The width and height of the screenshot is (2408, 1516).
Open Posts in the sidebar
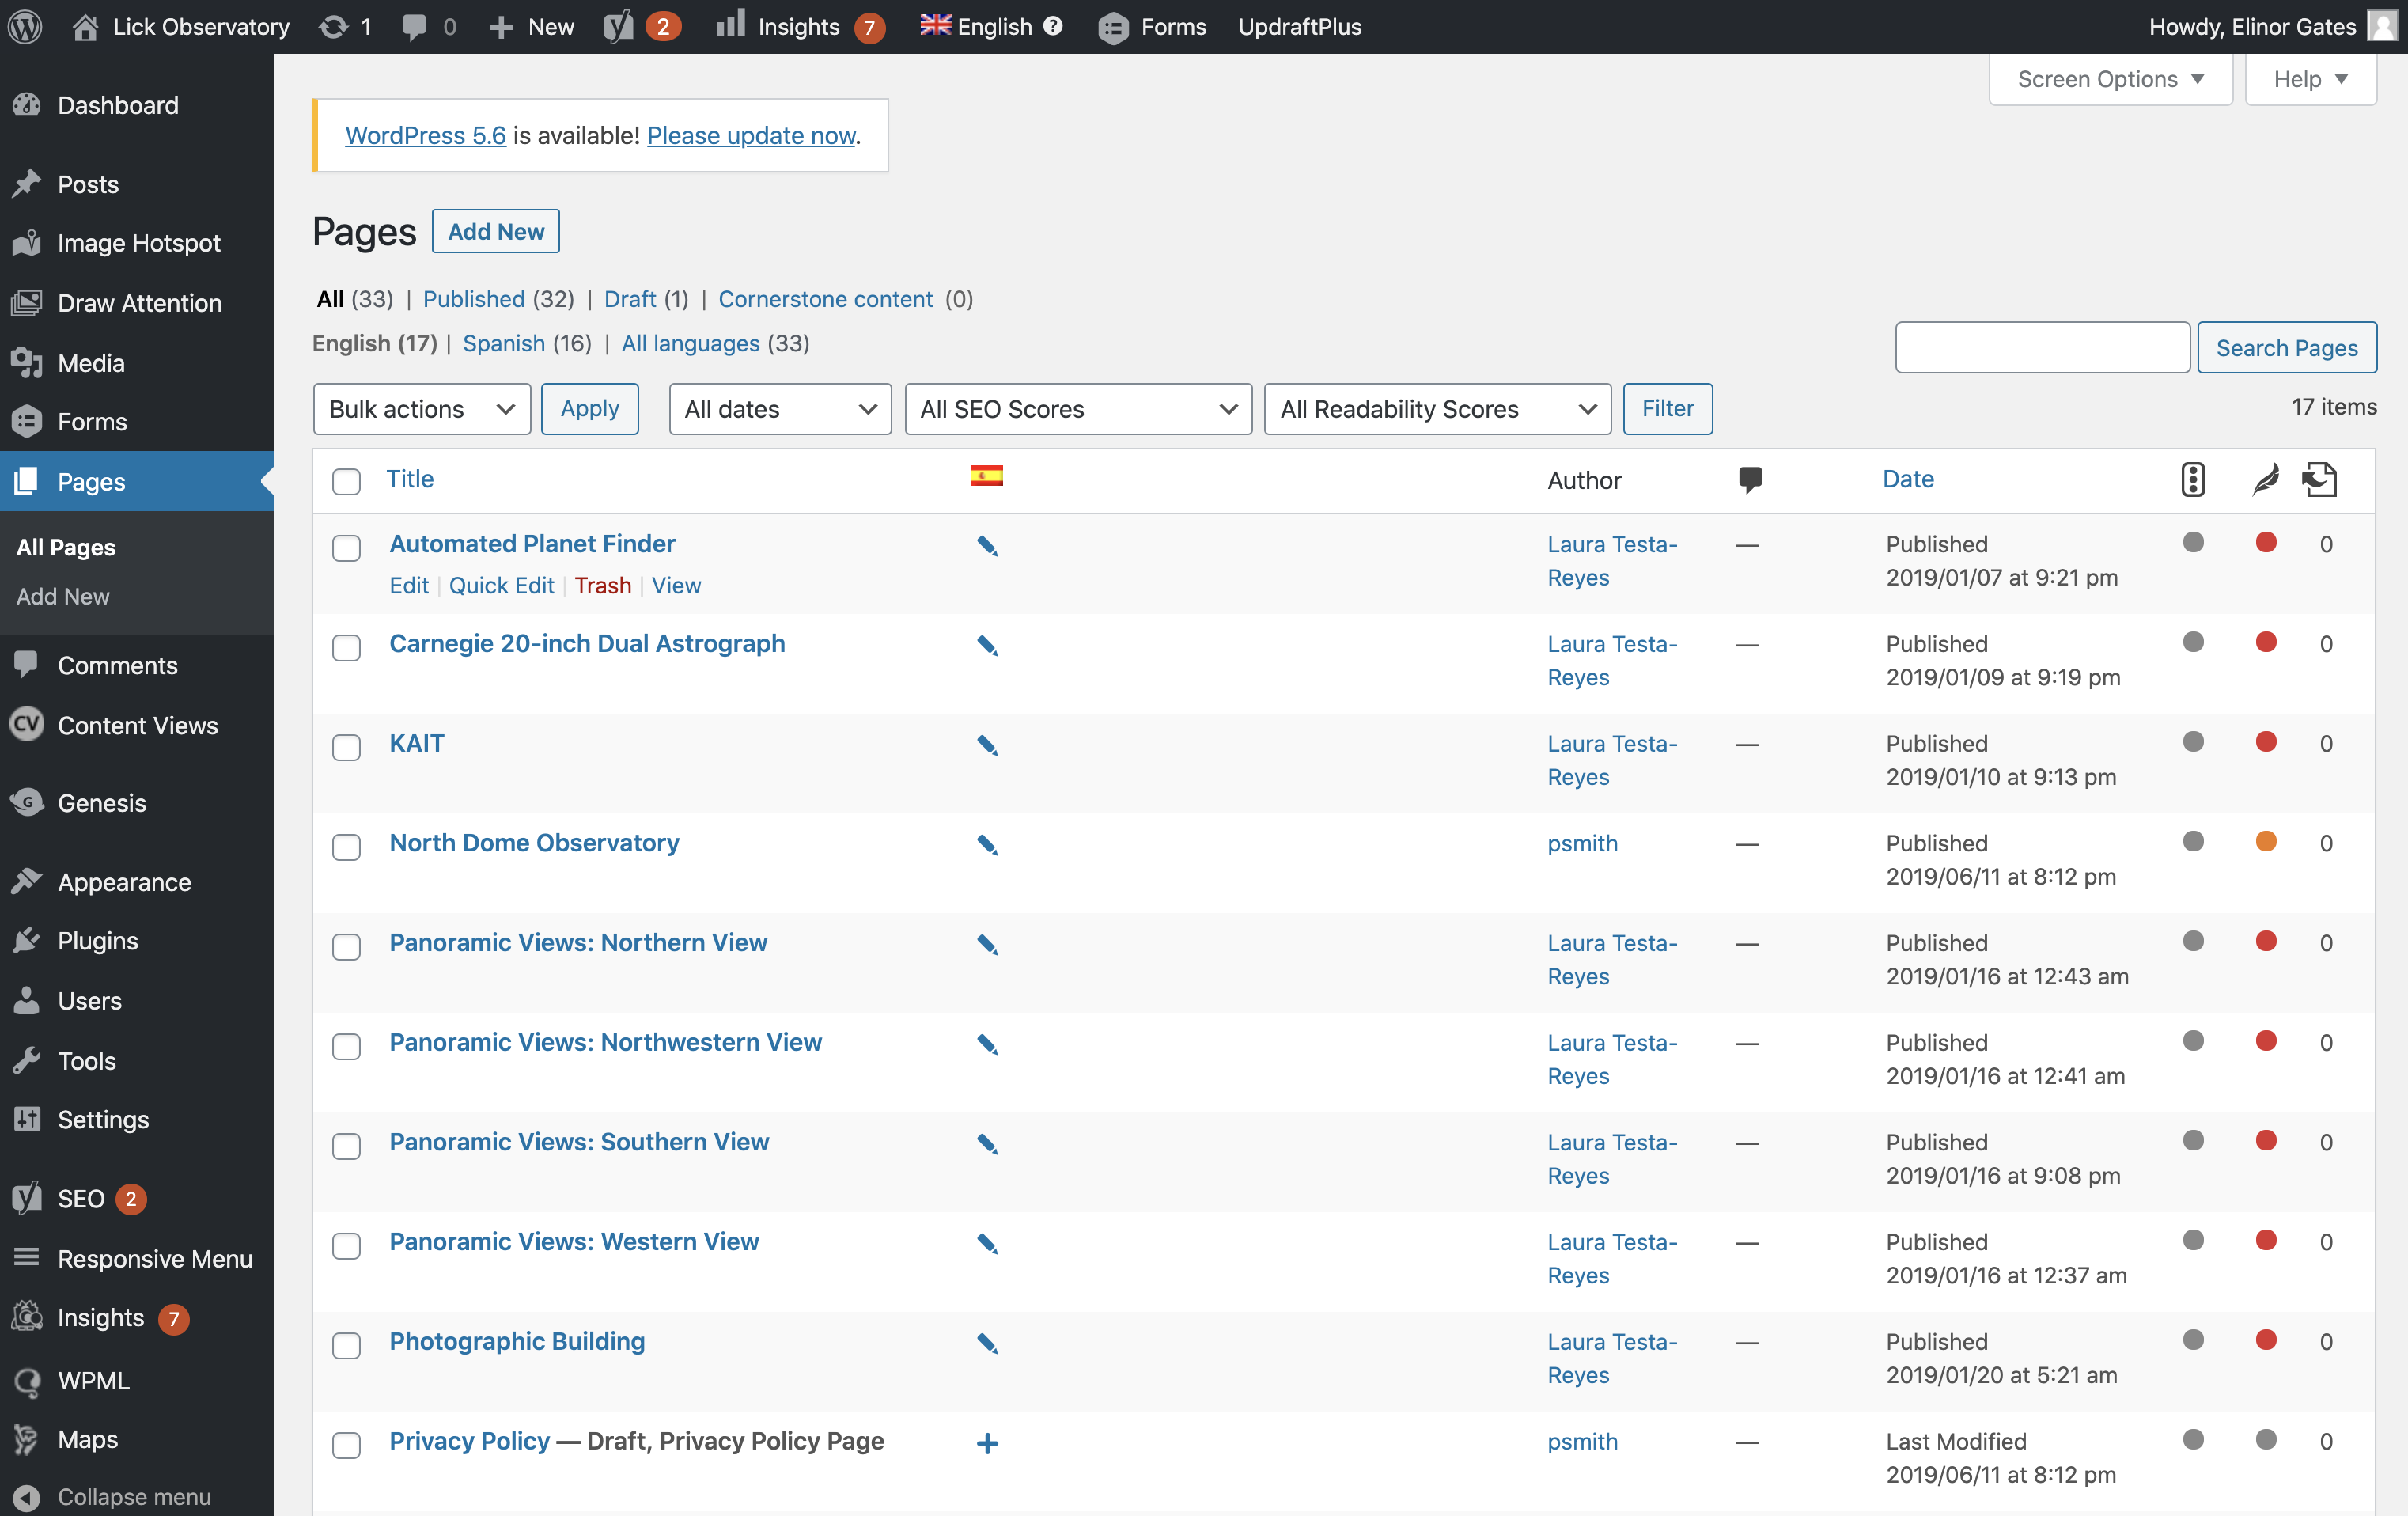pyautogui.click(x=88, y=184)
